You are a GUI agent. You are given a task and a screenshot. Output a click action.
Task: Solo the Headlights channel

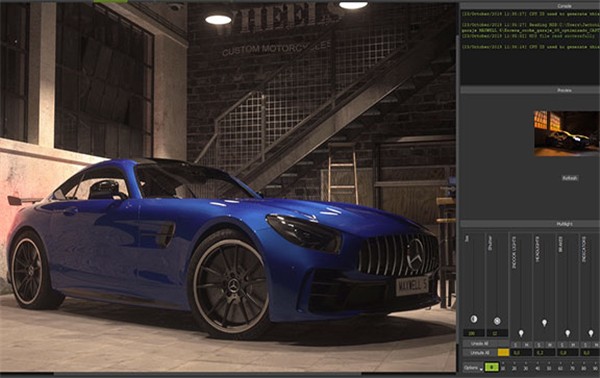point(539,345)
